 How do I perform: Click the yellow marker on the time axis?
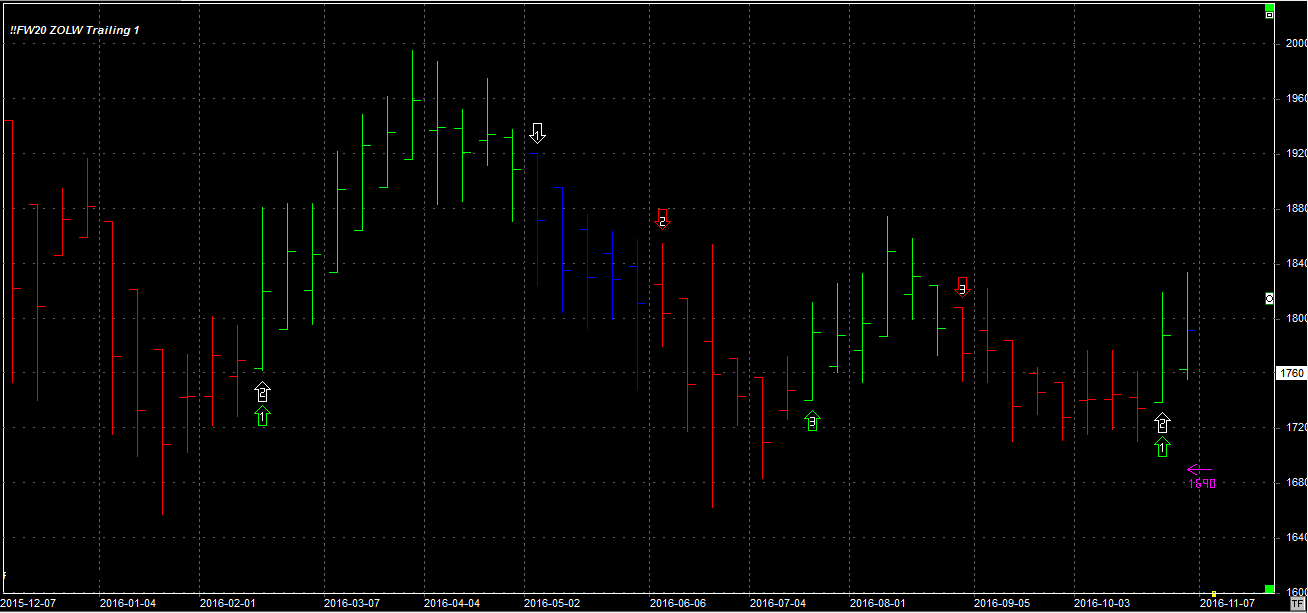tap(1213, 594)
